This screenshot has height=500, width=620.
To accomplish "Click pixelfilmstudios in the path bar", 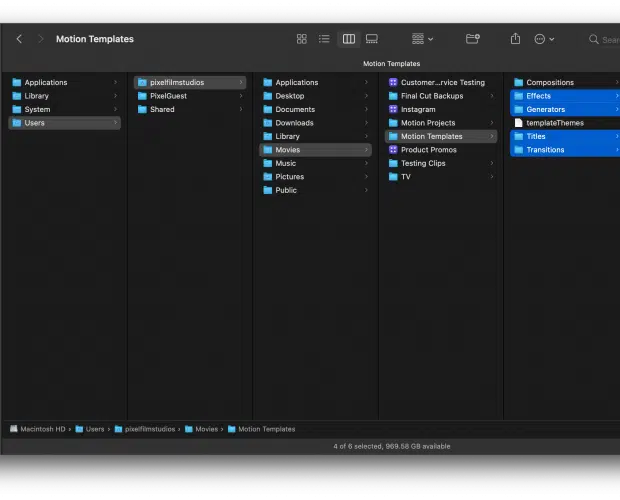I will [x=145, y=429].
